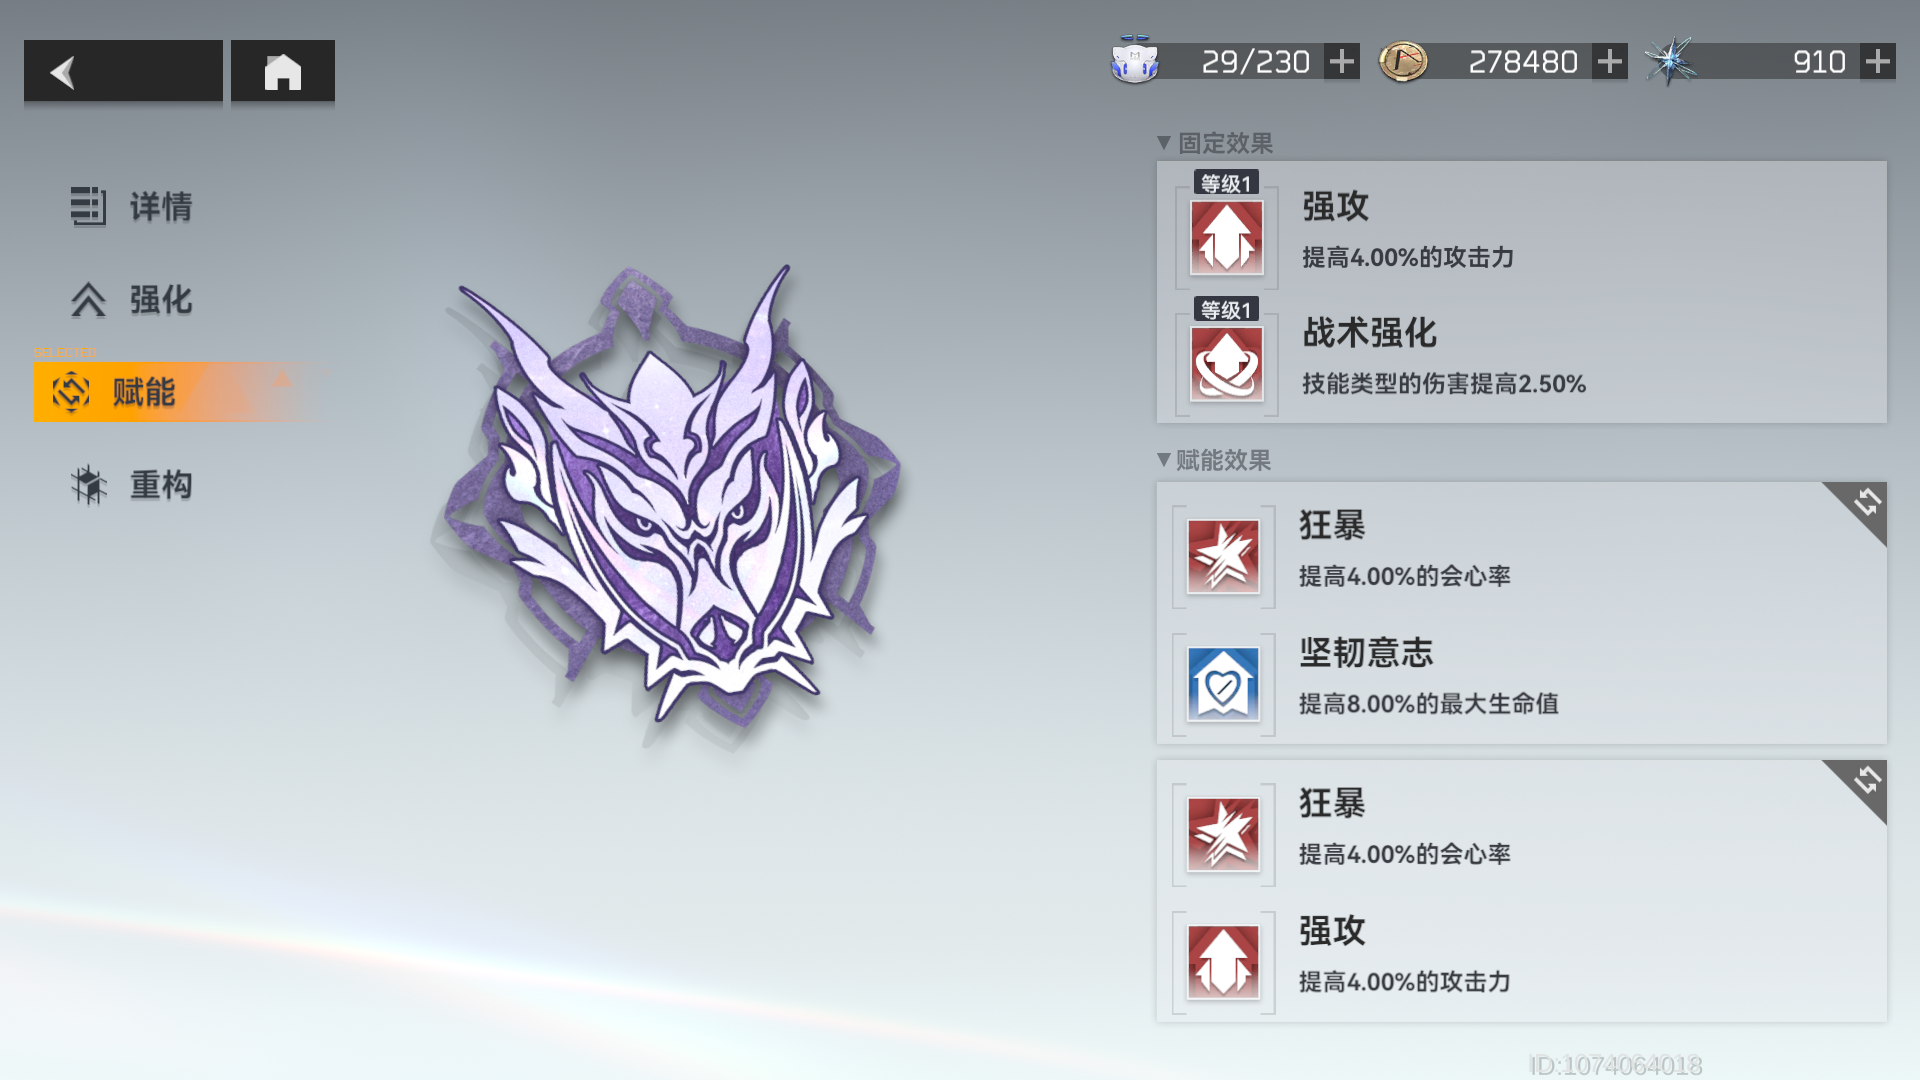Select text 提高8.00%的最大生命值

coord(1429,704)
